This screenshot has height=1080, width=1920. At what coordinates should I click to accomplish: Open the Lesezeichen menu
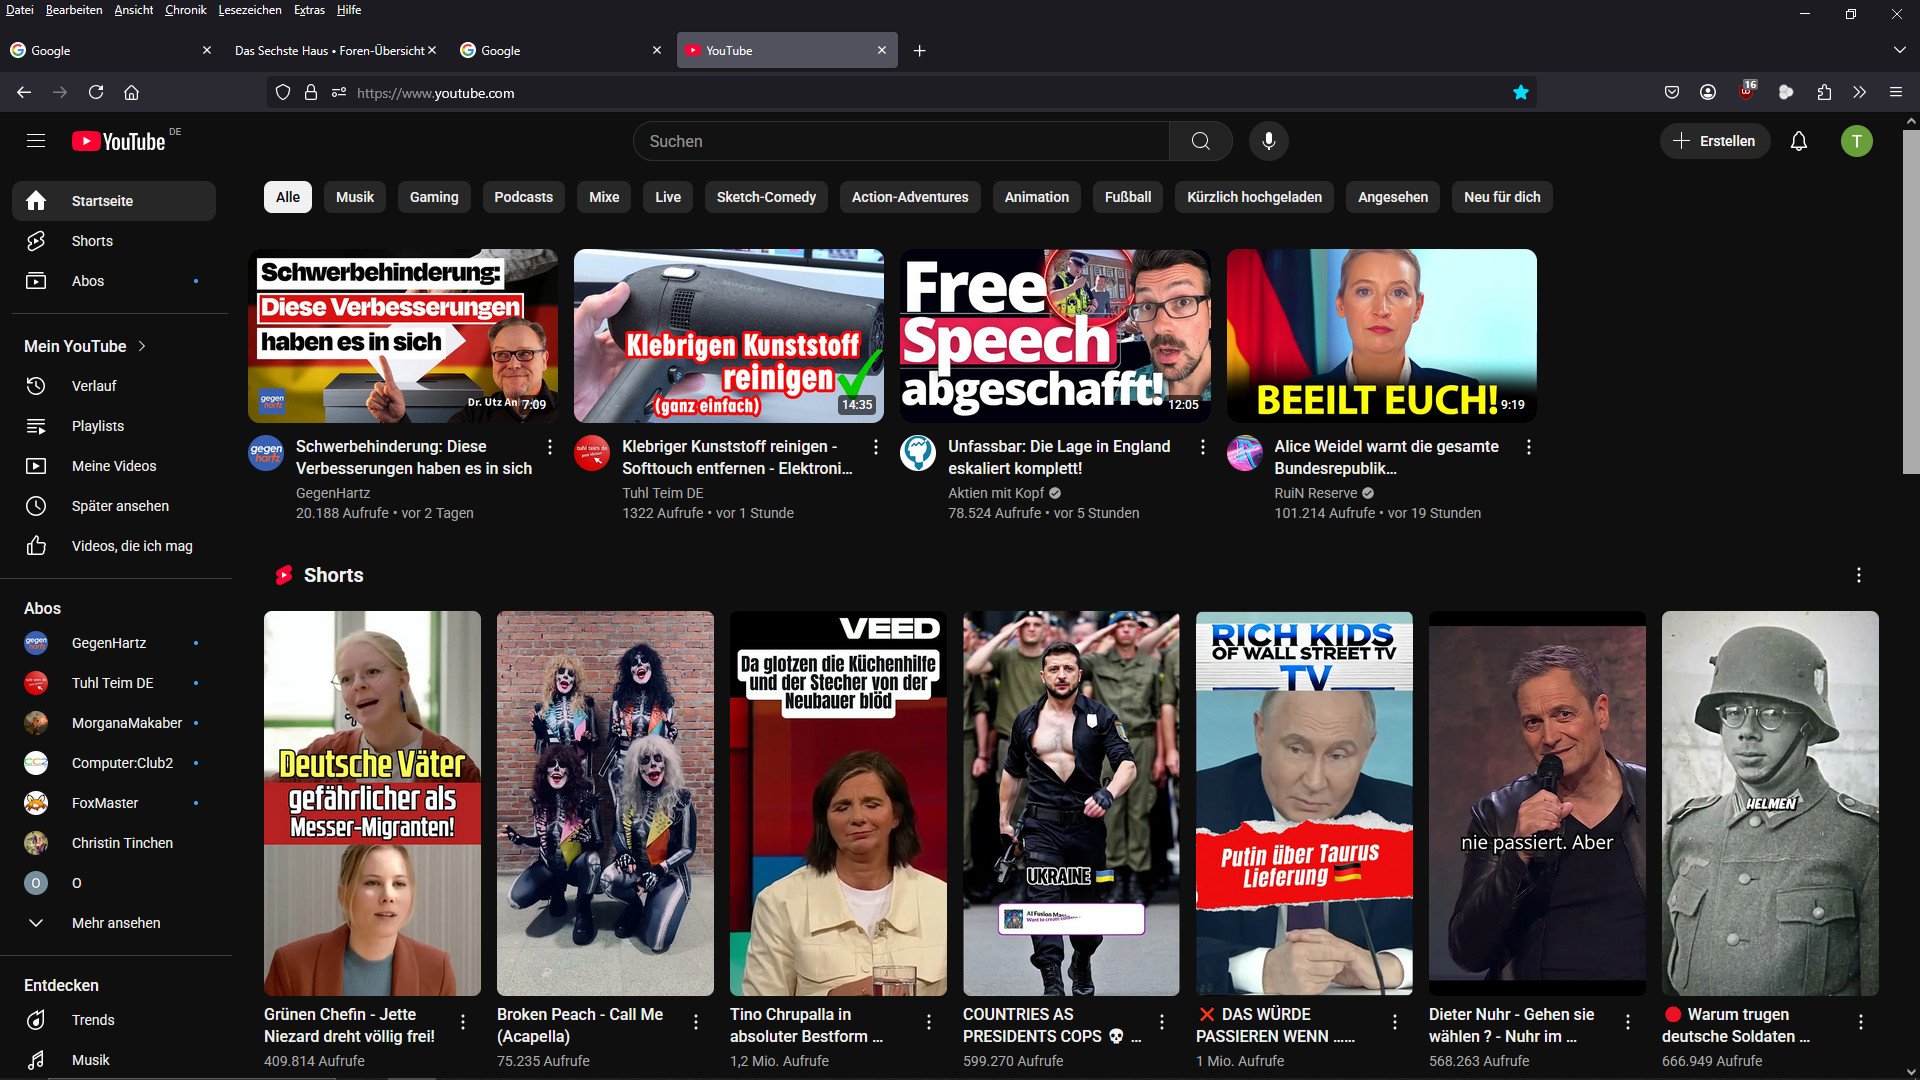pyautogui.click(x=250, y=10)
